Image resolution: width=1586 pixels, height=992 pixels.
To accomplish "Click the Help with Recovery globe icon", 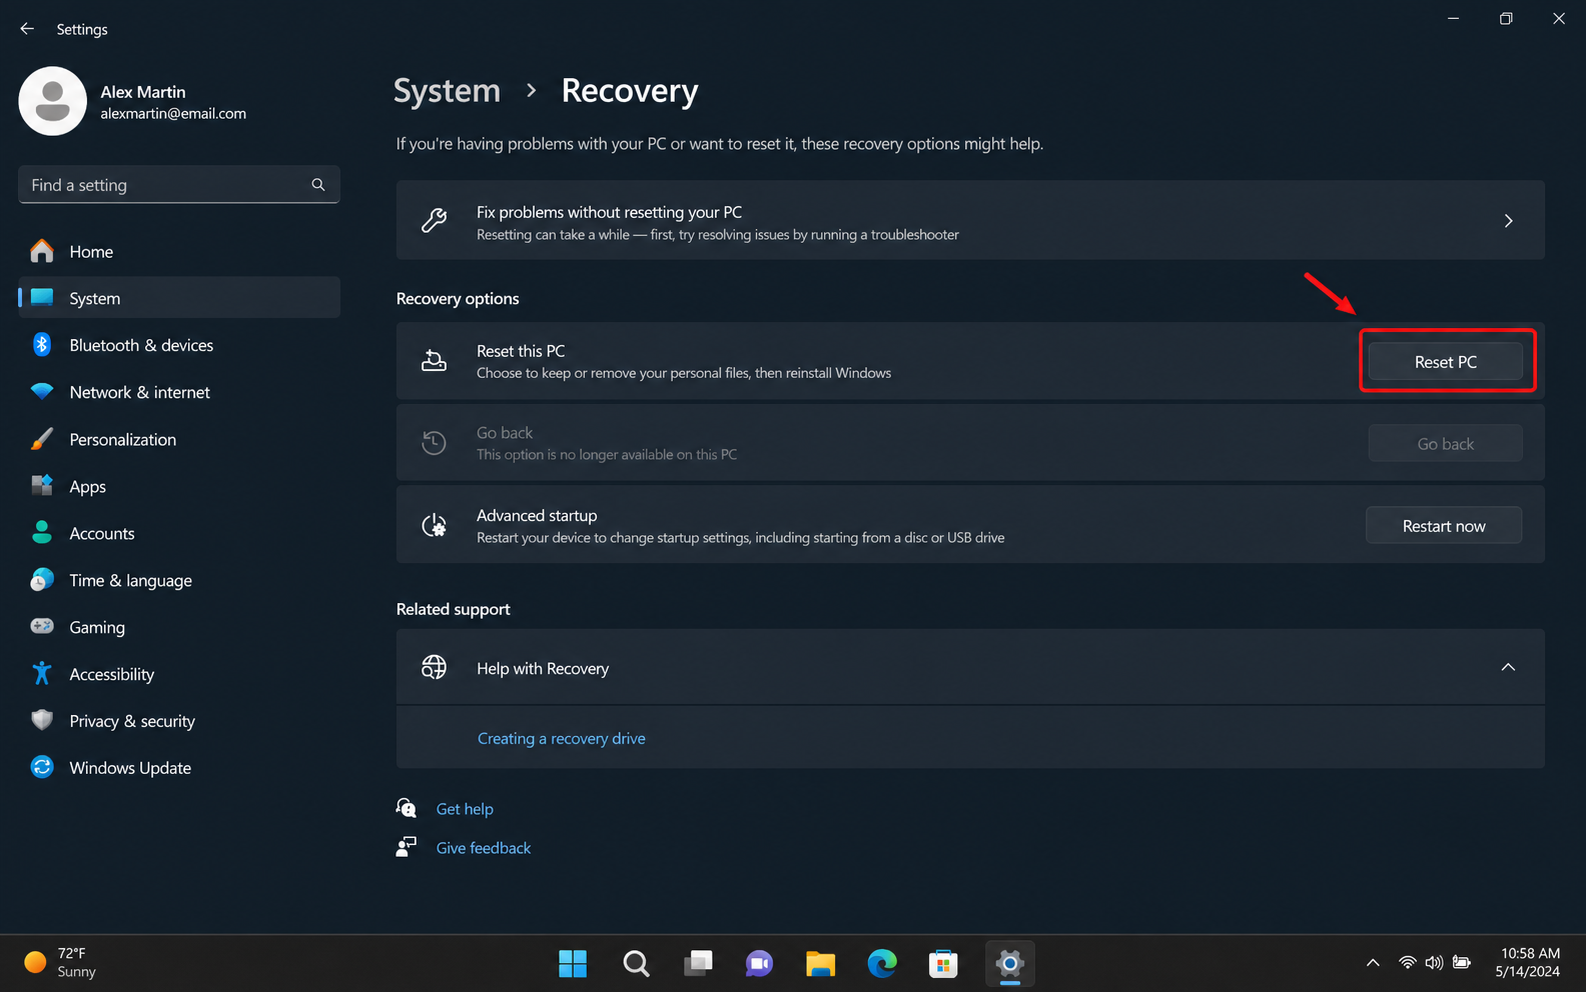I will (434, 667).
